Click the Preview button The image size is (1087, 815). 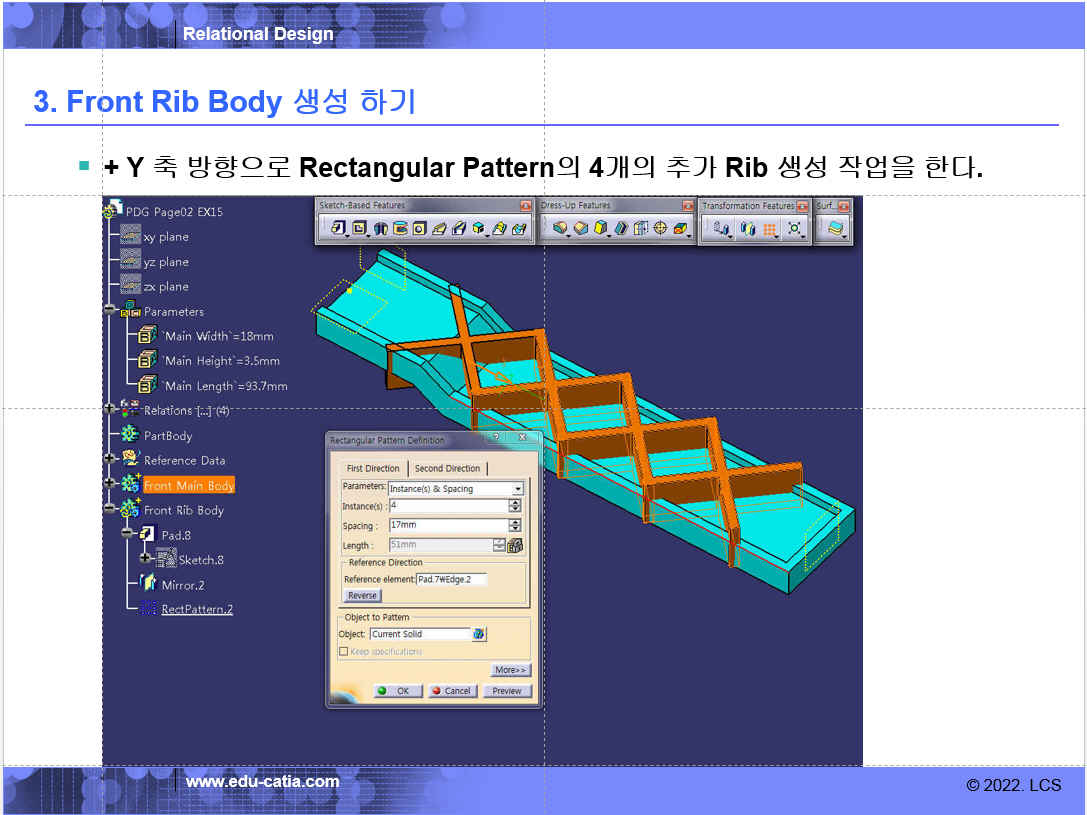[x=507, y=691]
